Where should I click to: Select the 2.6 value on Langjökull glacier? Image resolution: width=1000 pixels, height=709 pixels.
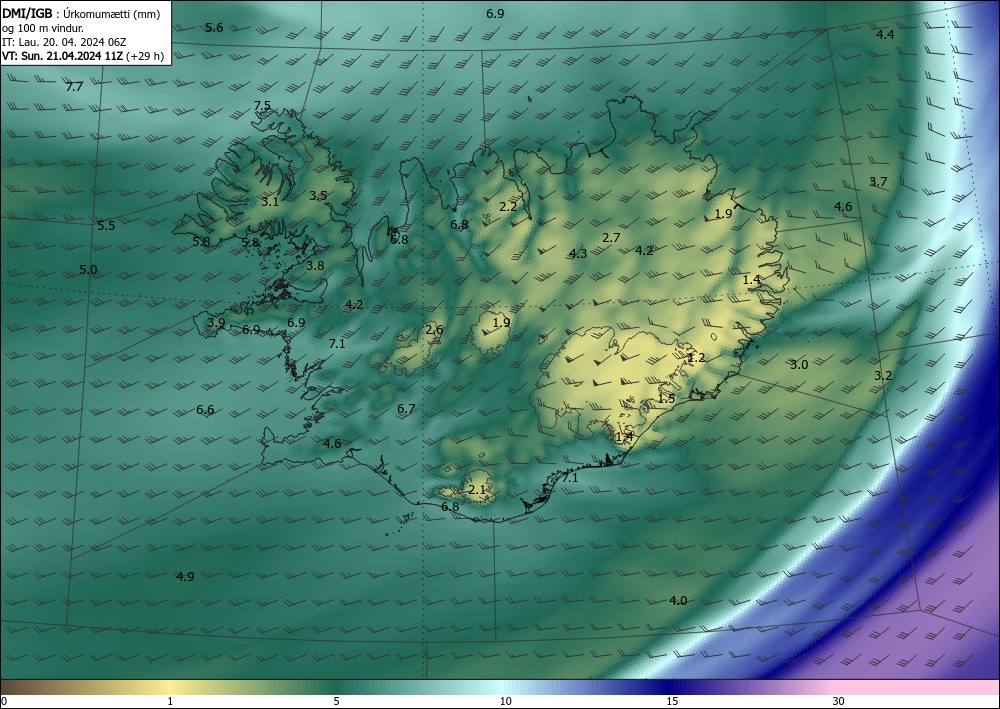coord(434,330)
